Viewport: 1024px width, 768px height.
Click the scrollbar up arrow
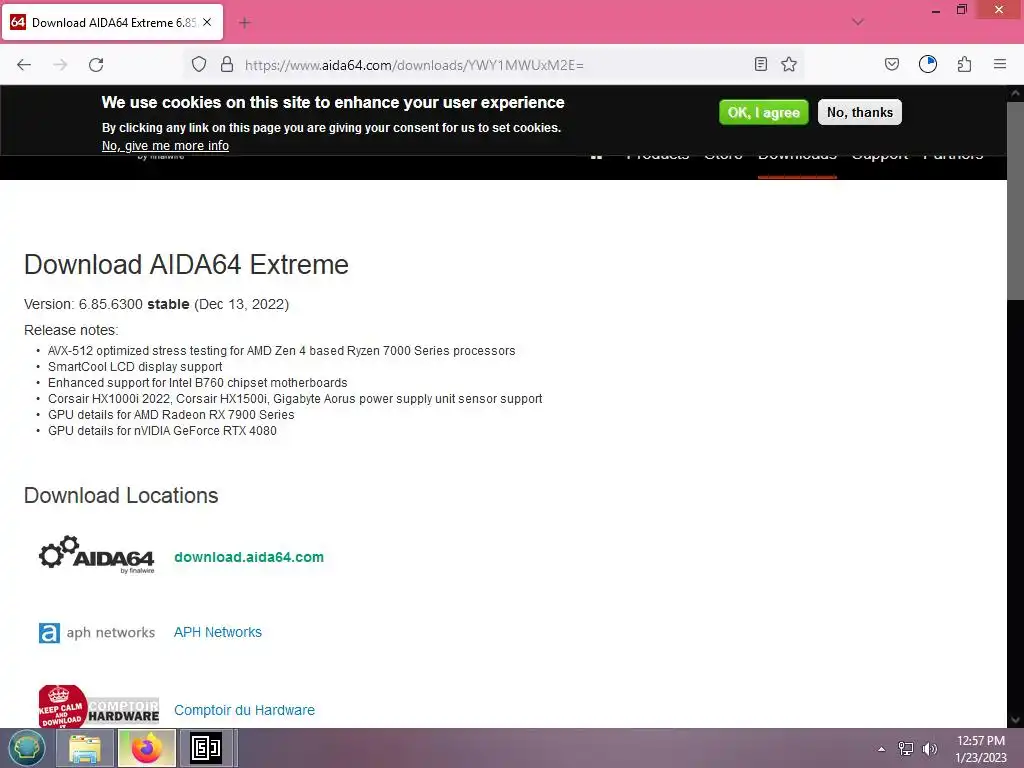click(1015, 93)
